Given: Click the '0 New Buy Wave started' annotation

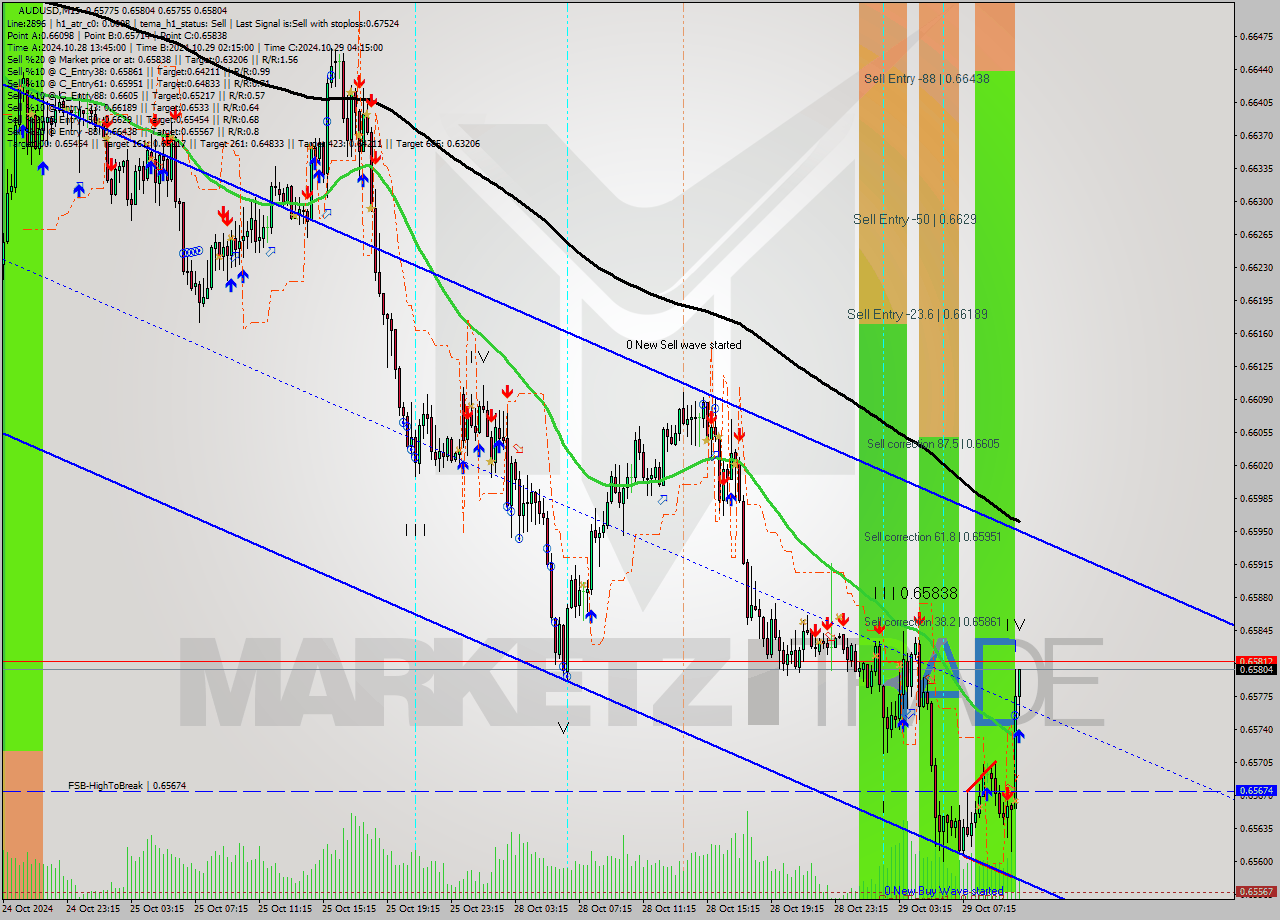Looking at the screenshot, I should (x=943, y=891).
